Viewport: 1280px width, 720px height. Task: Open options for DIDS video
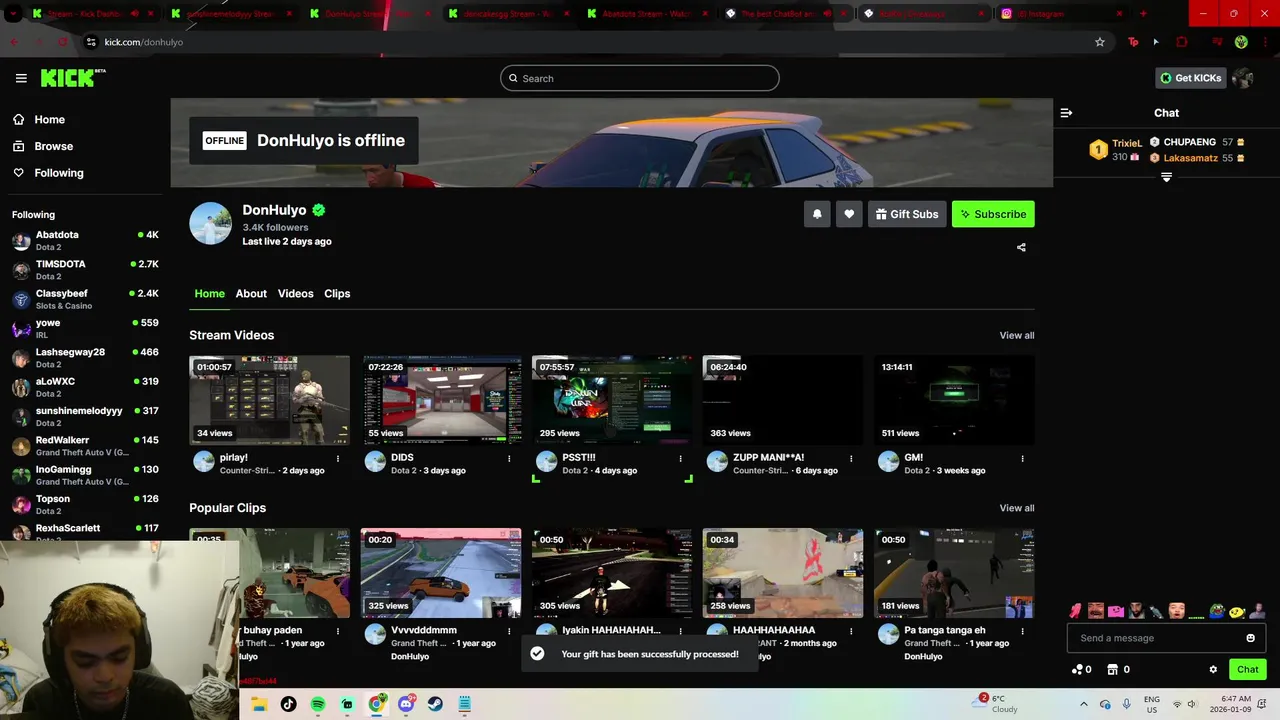coord(509,459)
